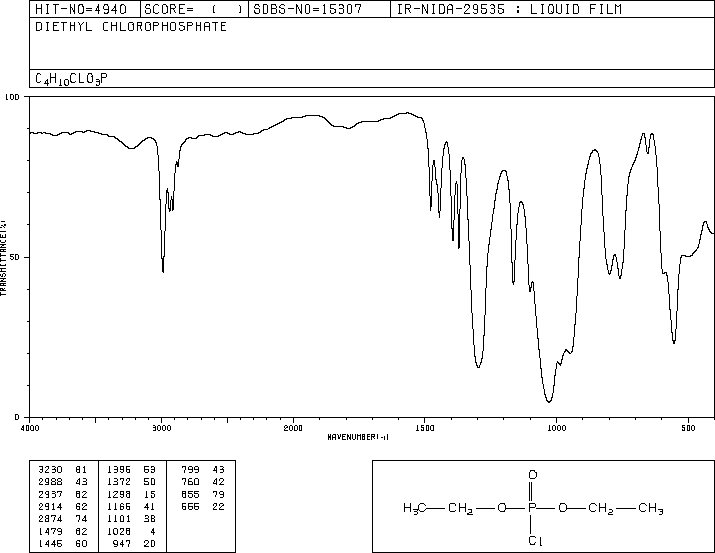The width and height of the screenshot is (715, 553).
Task: Click the deepest spectrum trough near 1028
Action: point(549,401)
